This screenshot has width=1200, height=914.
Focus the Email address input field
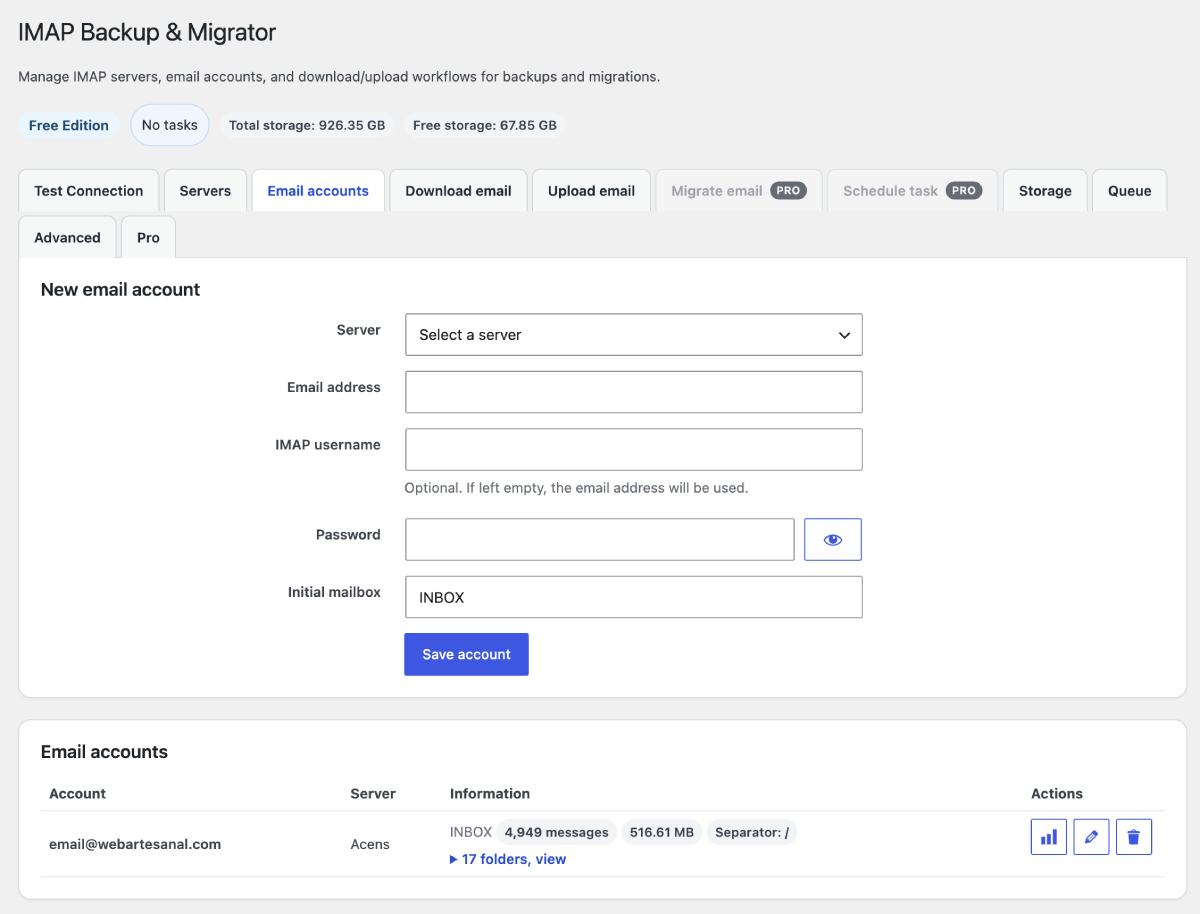tap(634, 392)
